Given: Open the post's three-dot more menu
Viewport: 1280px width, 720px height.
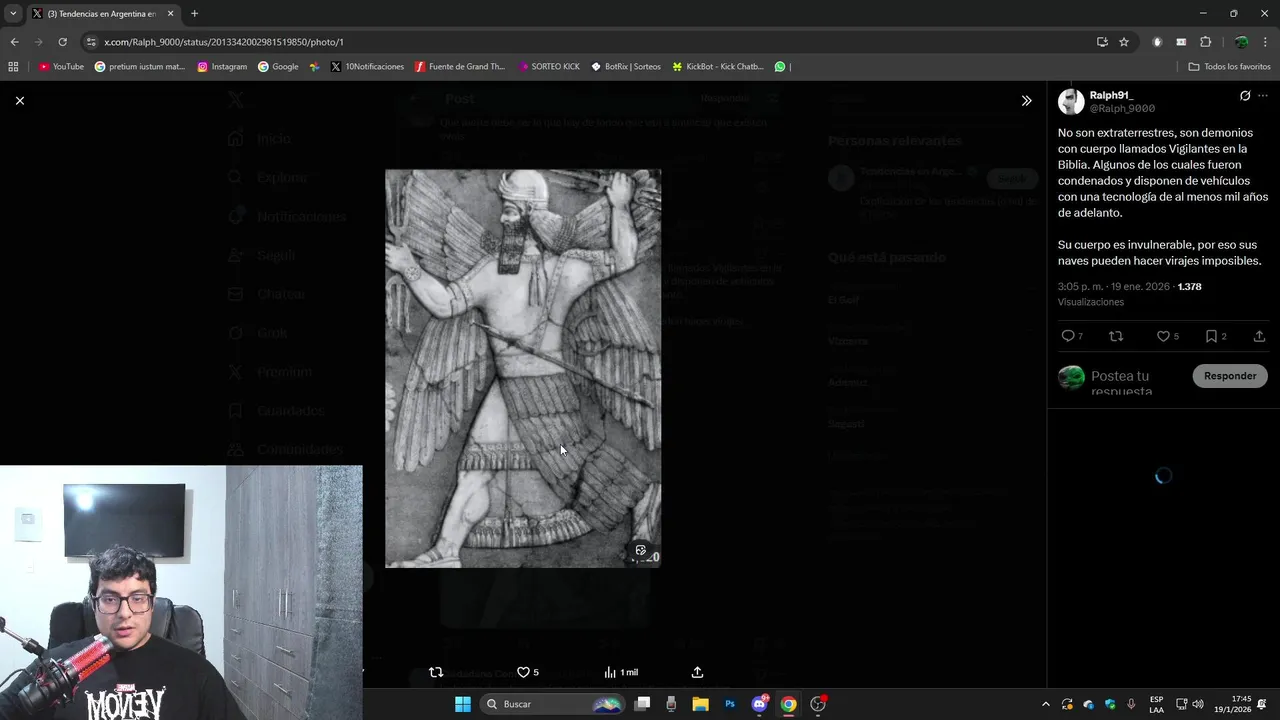Looking at the screenshot, I should pos(1263,96).
